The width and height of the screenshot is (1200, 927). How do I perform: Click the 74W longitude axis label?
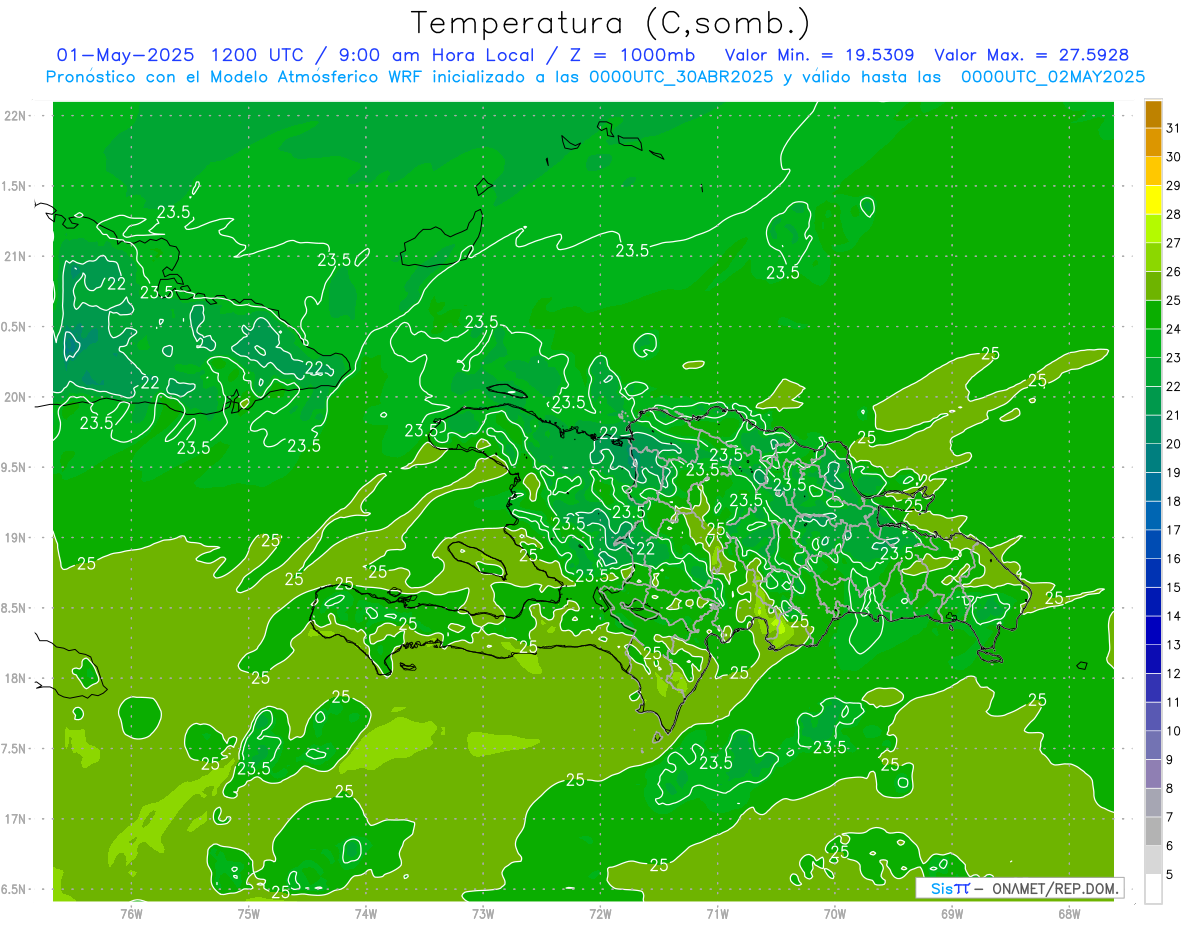pos(365,912)
